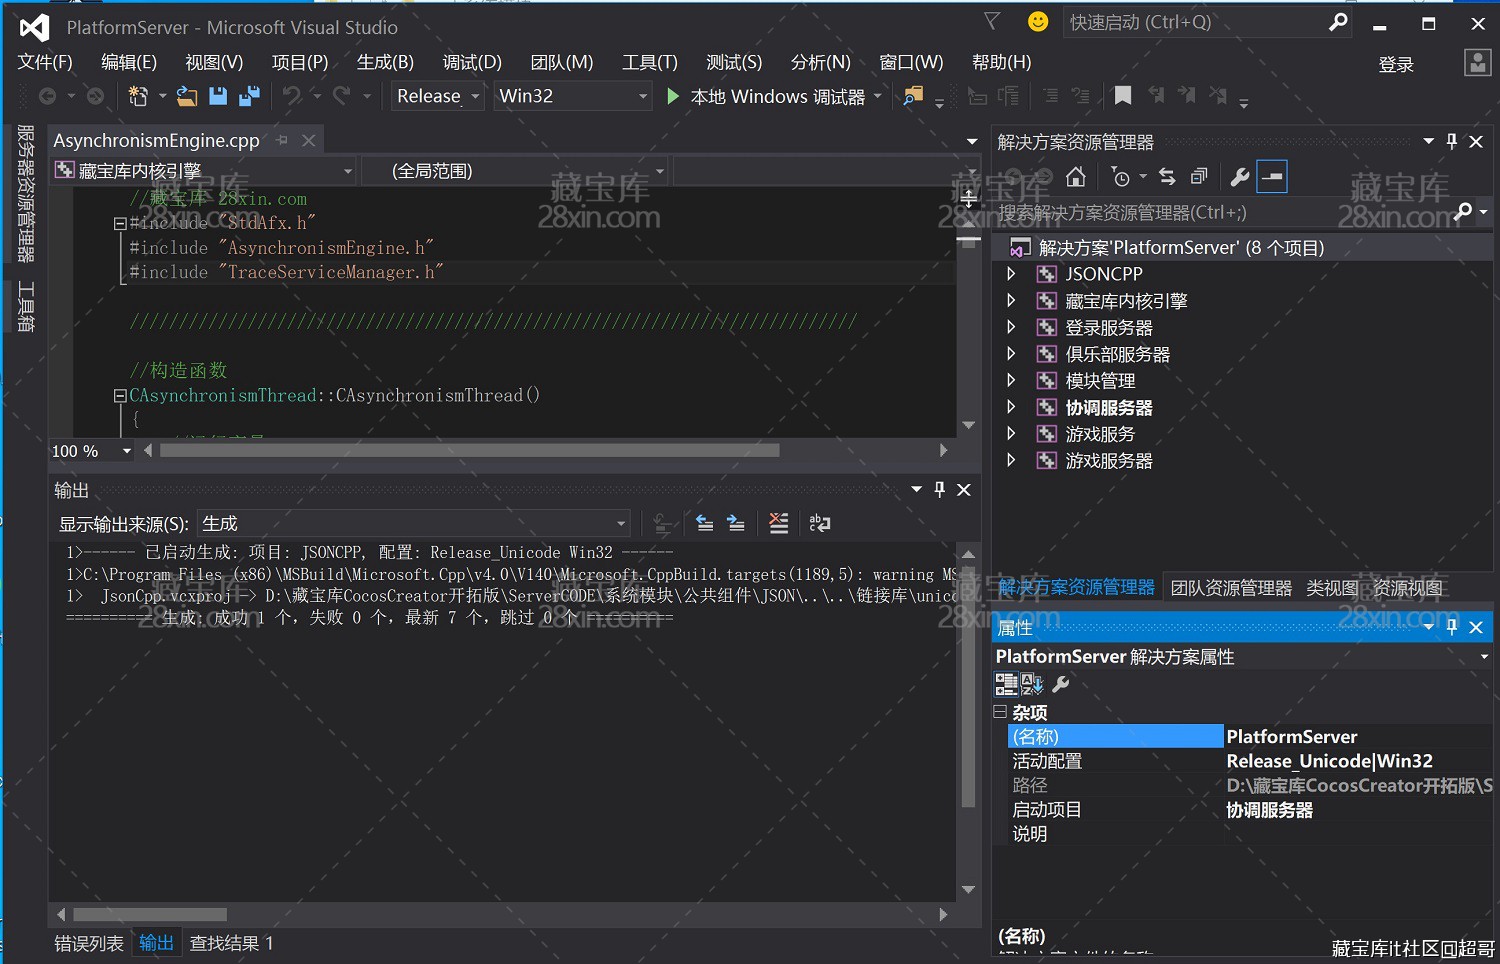This screenshot has height=964, width=1500.
Task: Click the Save All icon
Action: (249, 96)
